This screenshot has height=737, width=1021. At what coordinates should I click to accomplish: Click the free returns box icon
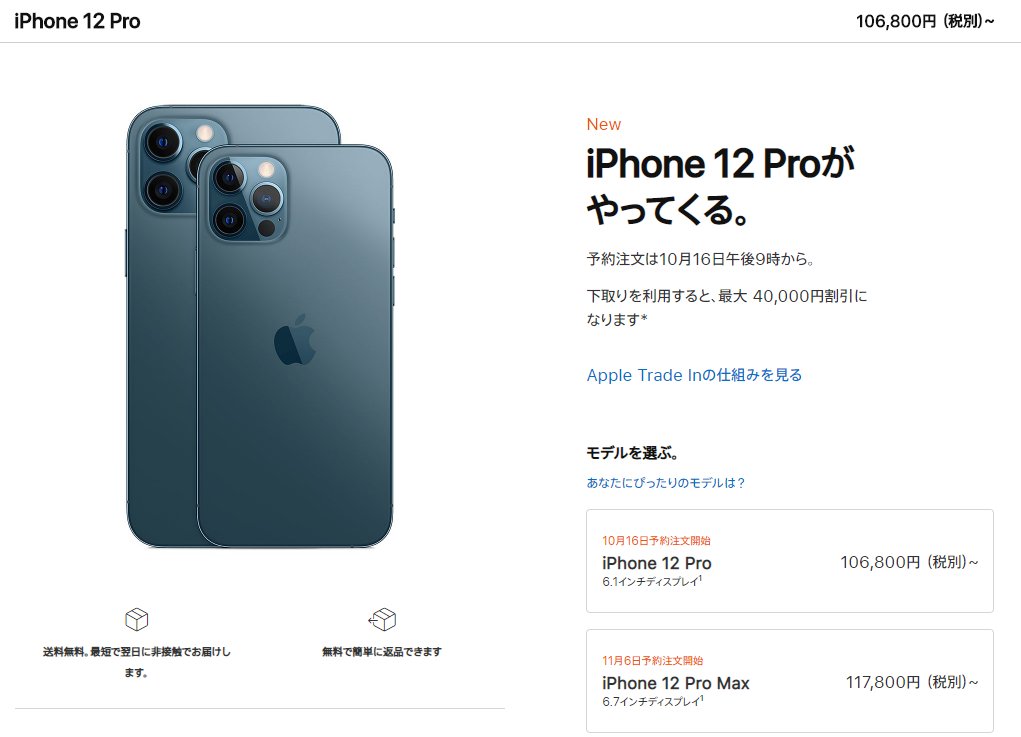[x=382, y=619]
